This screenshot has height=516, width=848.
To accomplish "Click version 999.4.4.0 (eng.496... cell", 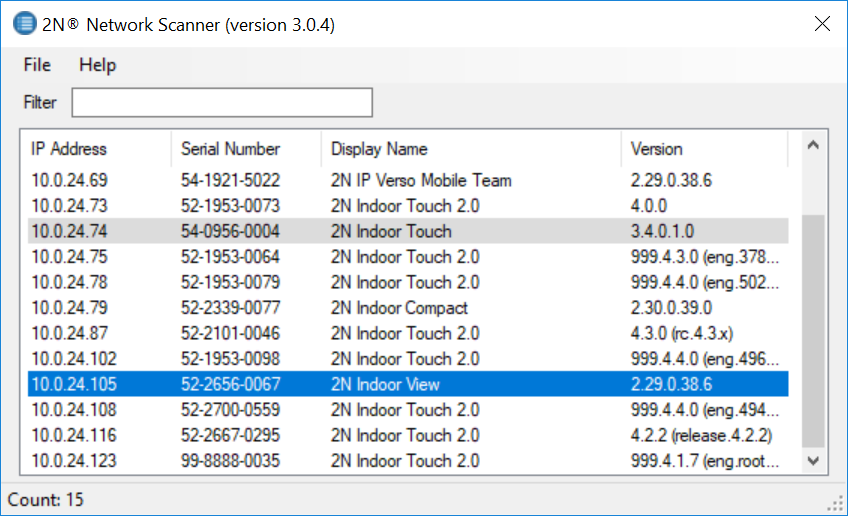I will tap(705, 358).
